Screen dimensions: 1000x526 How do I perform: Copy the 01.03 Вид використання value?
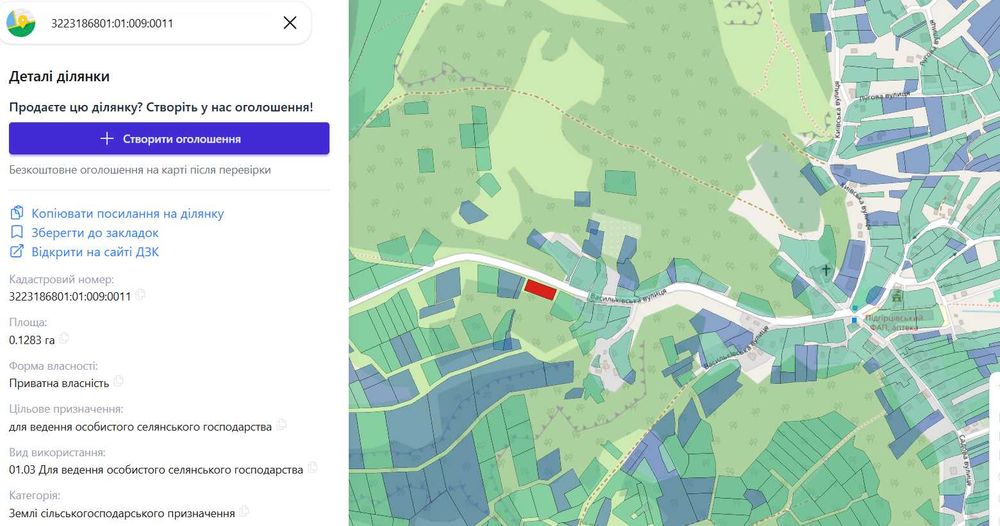coord(312,467)
